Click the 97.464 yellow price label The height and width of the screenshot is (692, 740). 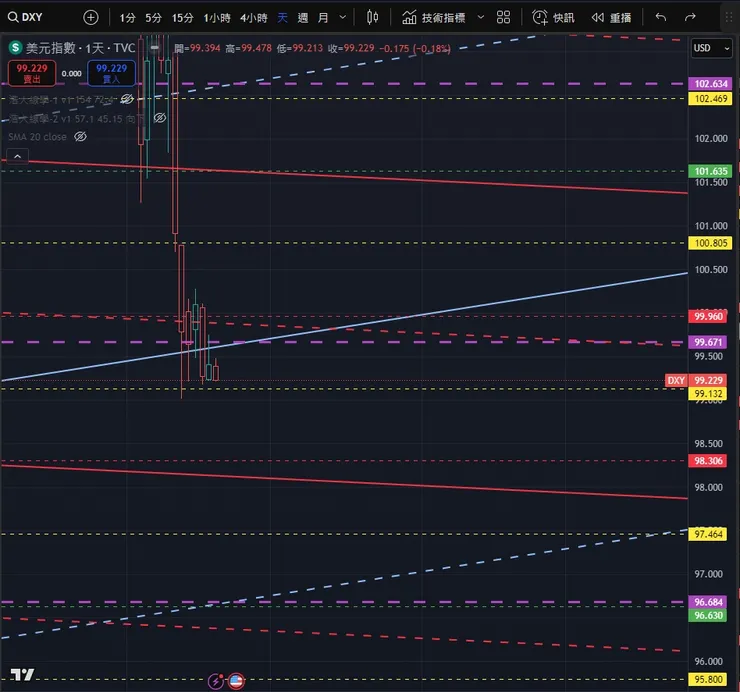tap(708, 534)
